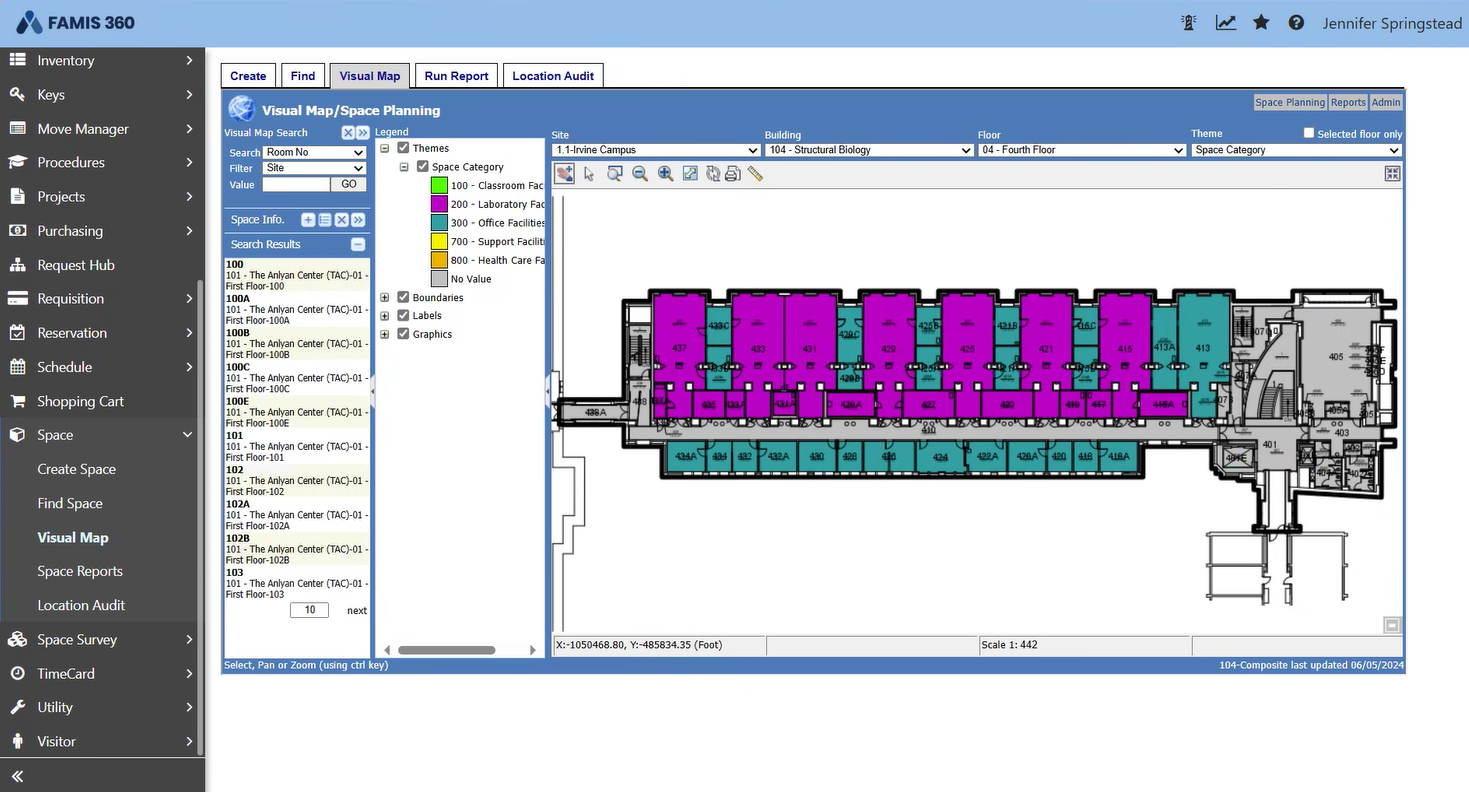Click the GO search button
Viewport: 1469px width, 792px height.
pyautogui.click(x=348, y=184)
